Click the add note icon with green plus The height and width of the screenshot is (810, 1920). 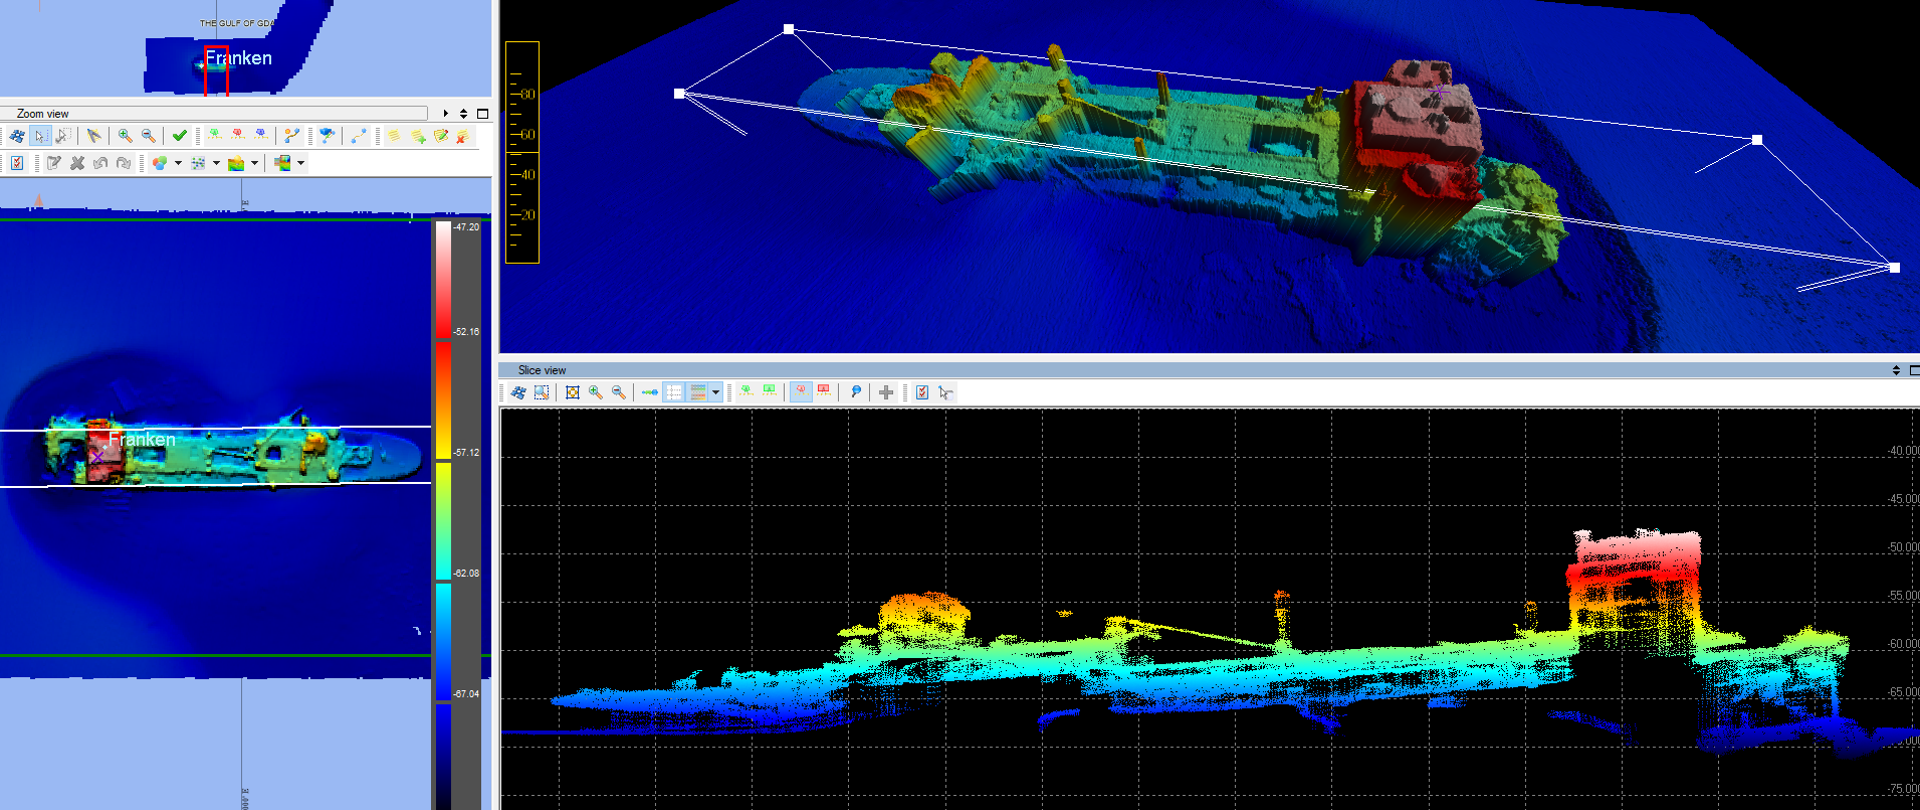(417, 136)
